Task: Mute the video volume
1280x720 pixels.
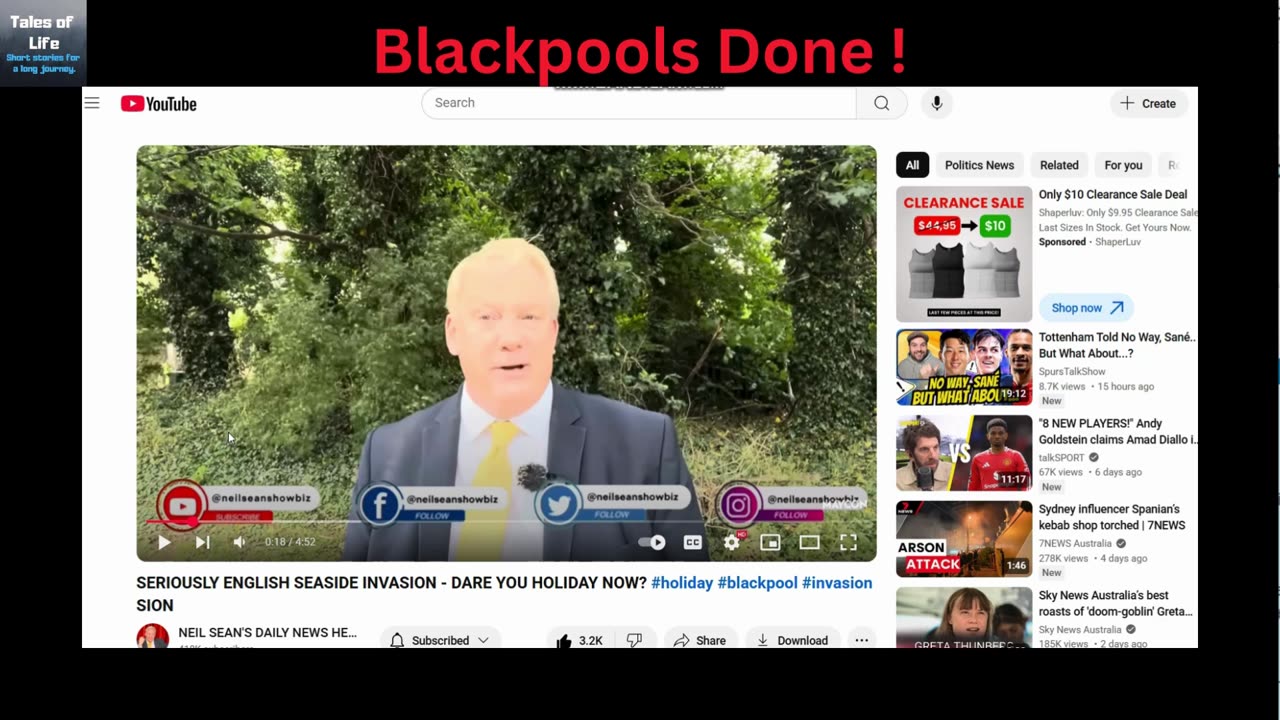Action: [x=240, y=542]
